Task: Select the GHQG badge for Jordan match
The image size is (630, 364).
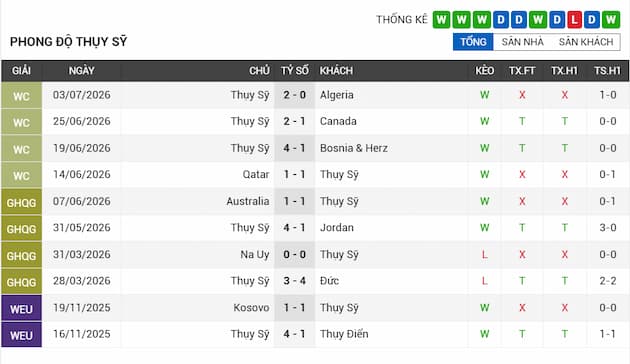Action: pos(21,229)
